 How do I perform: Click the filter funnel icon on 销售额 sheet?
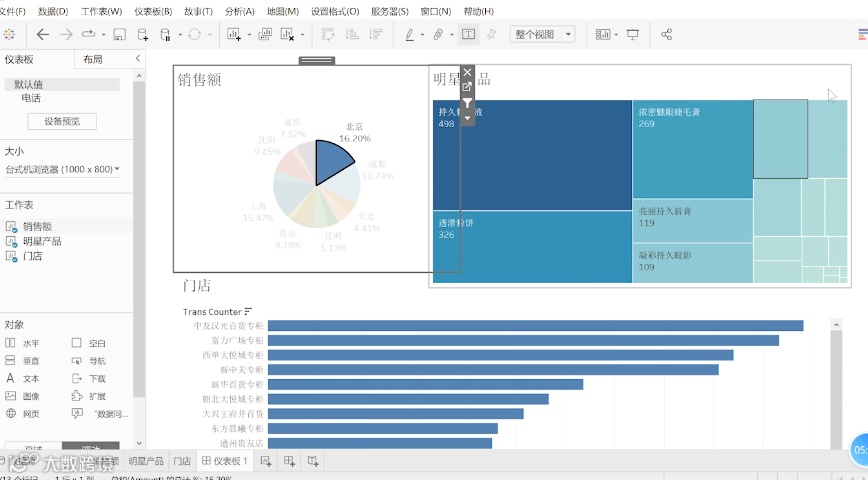467,102
